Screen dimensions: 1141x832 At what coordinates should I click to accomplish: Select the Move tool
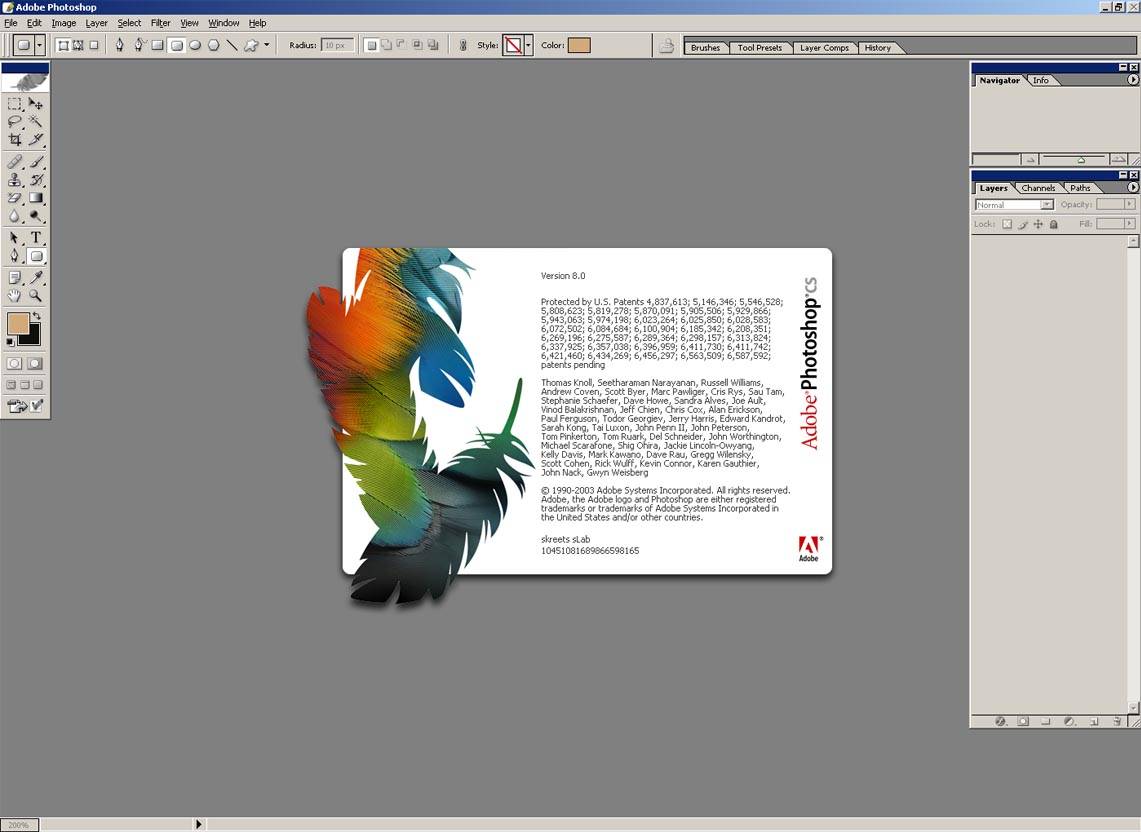click(36, 104)
